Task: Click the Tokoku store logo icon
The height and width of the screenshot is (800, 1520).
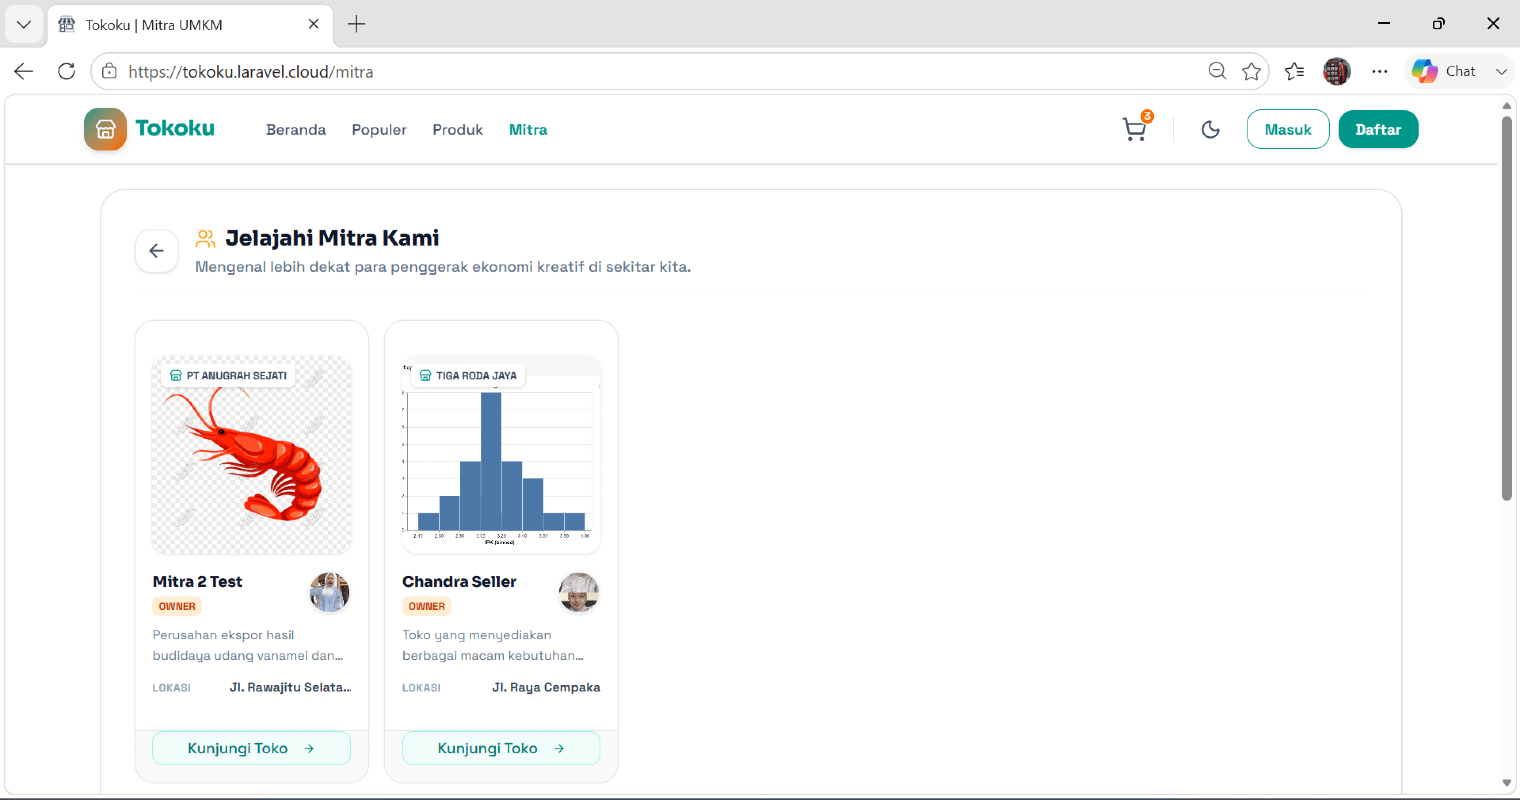Action: tap(105, 129)
